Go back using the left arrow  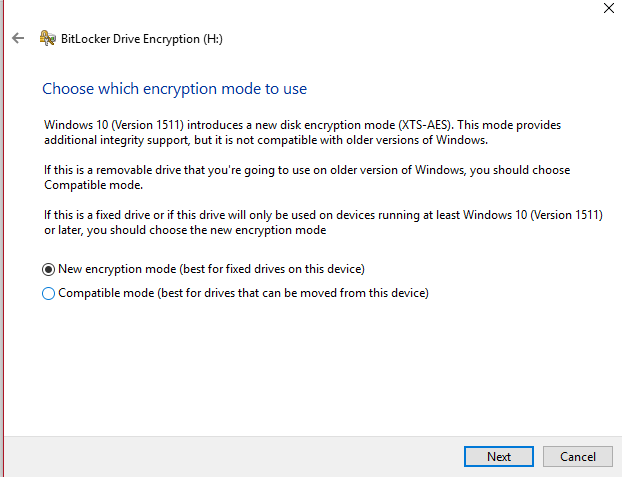(18, 38)
